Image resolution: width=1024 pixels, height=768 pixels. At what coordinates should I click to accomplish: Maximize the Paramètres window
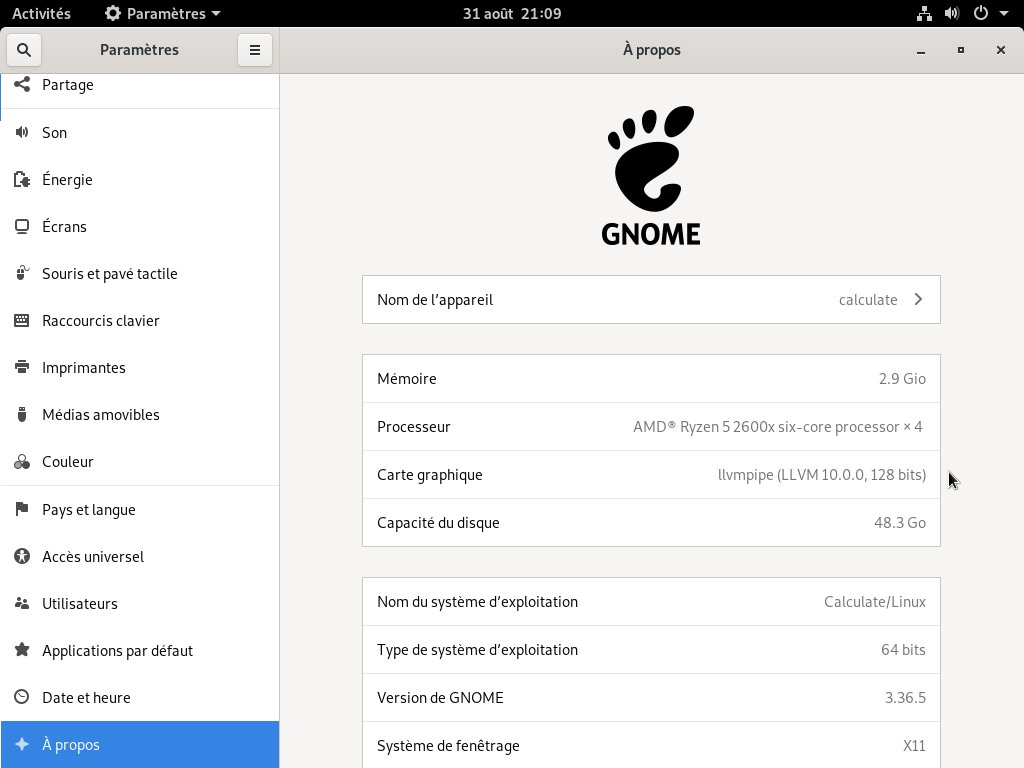click(x=961, y=50)
